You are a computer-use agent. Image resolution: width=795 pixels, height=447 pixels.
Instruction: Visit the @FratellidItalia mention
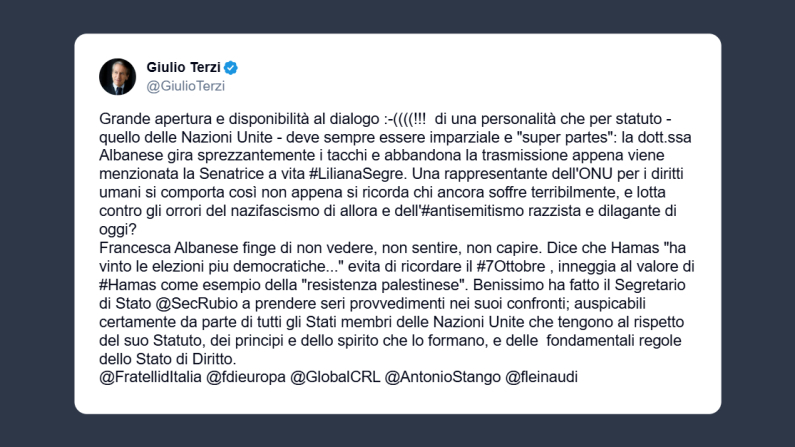(151, 377)
